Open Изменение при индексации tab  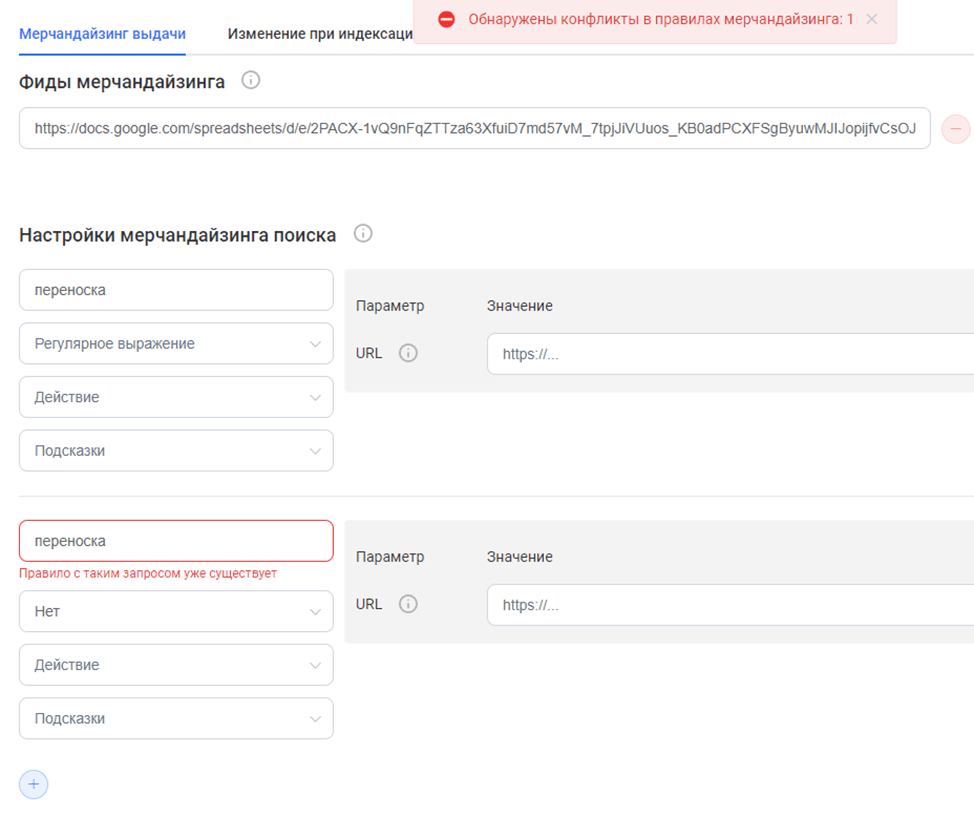[x=319, y=33]
